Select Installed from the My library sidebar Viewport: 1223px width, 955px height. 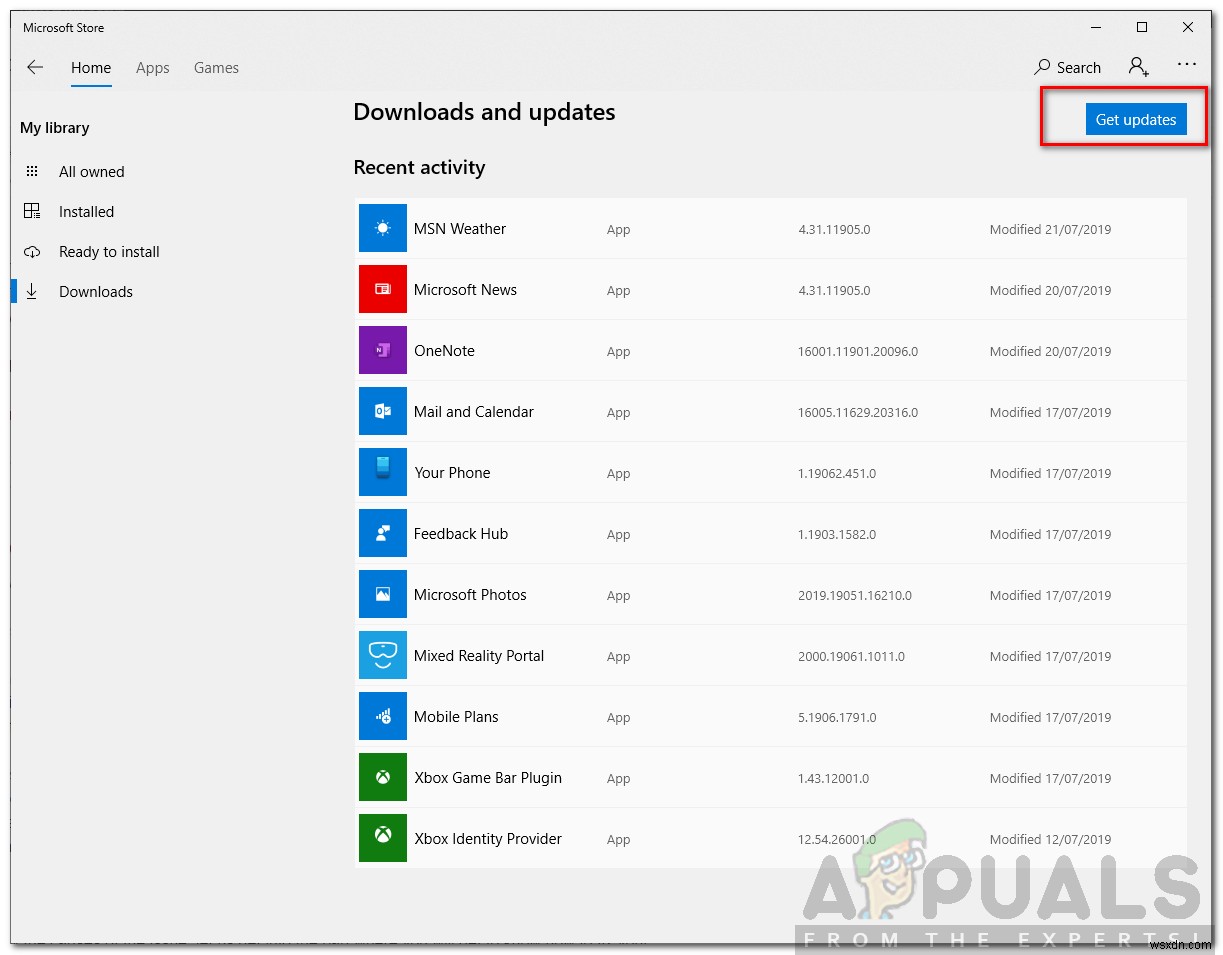pyautogui.click(x=86, y=211)
